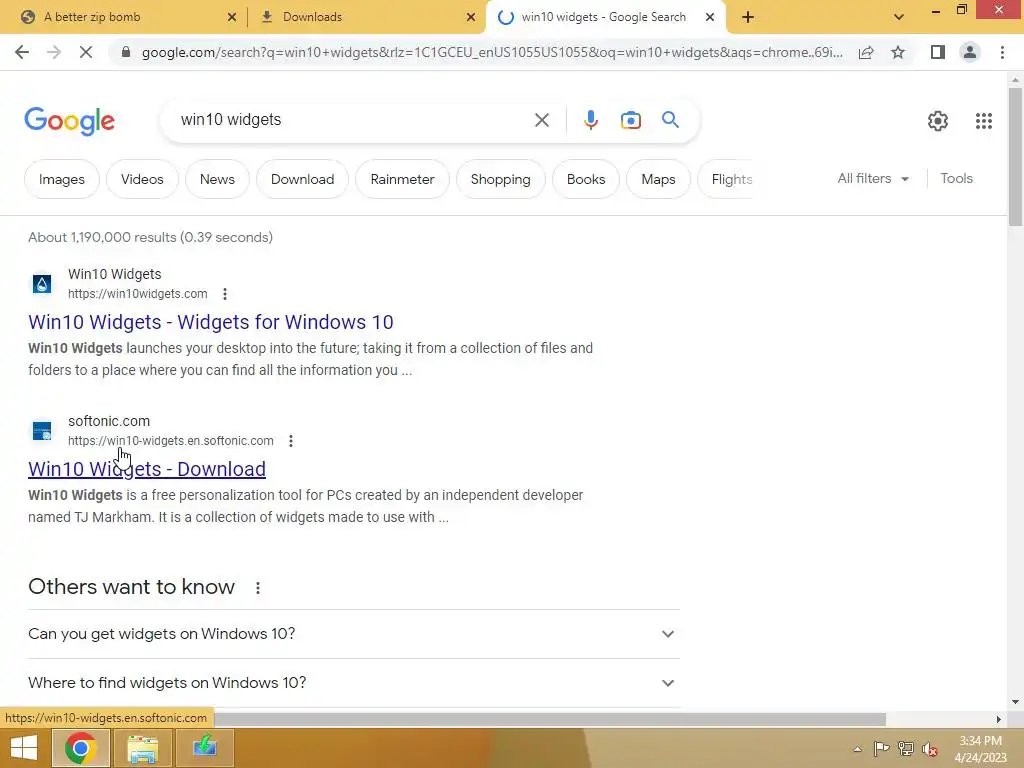The image size is (1024, 768).
Task: Show hidden system tray icons
Action: [x=857, y=749]
